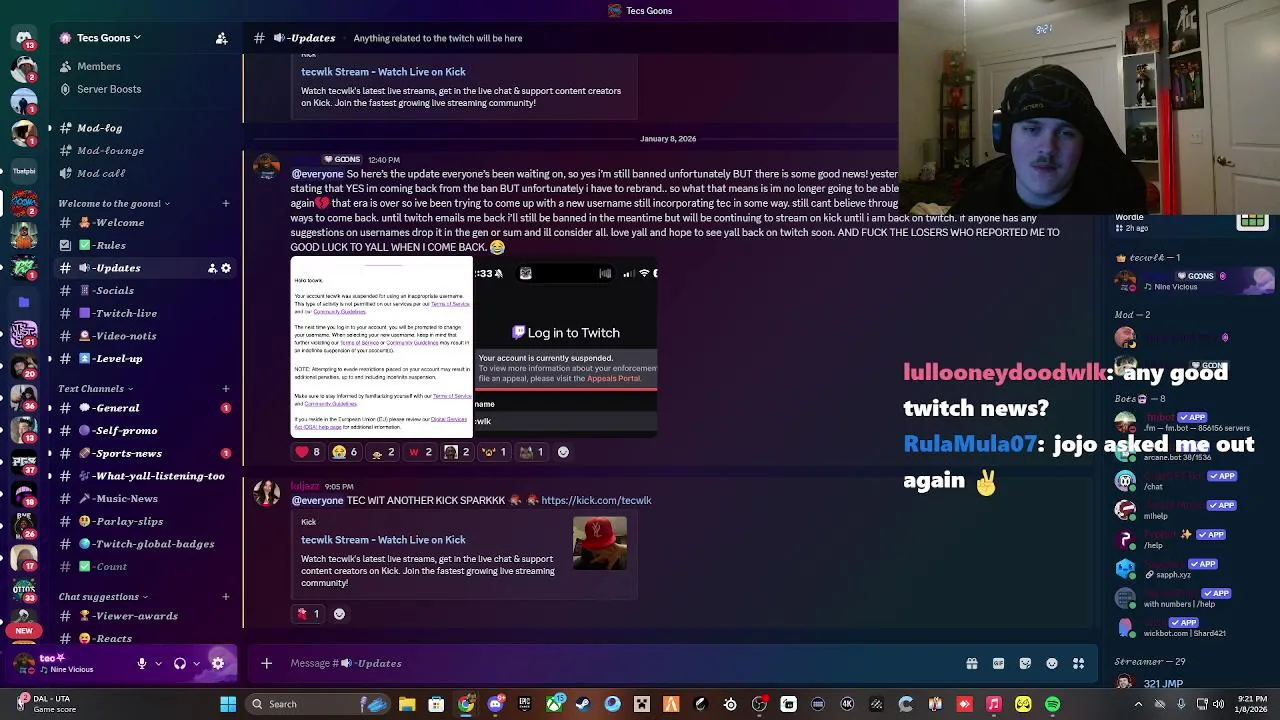Collapse the Chat suggestions category
This screenshot has width=1280, height=720.
click(103, 597)
